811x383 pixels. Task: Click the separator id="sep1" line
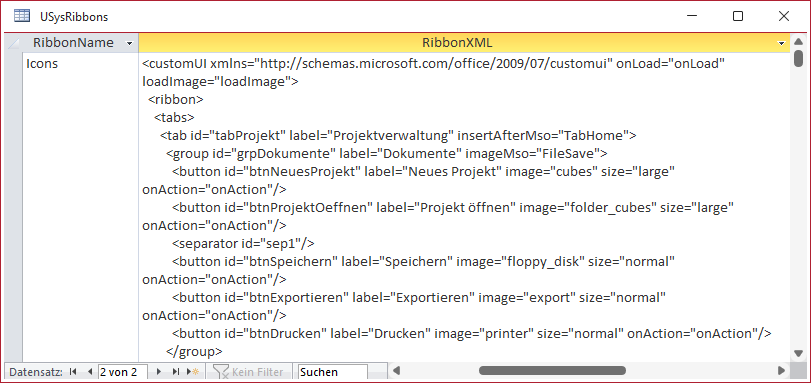(x=243, y=243)
